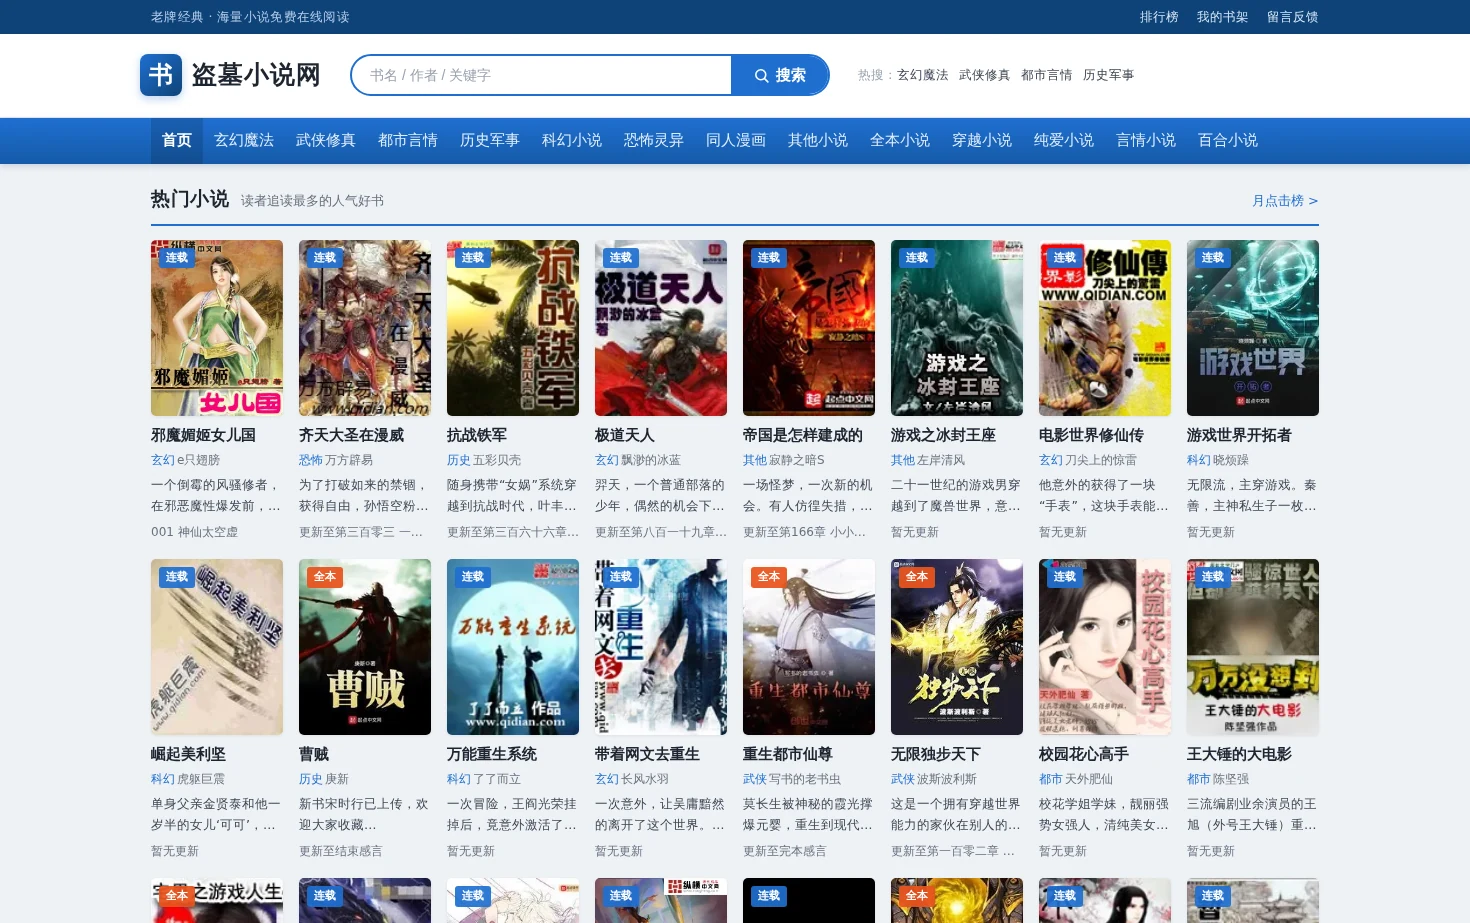
Task: Click the 游戏世界开拓者 title link
Action: click(x=1239, y=435)
